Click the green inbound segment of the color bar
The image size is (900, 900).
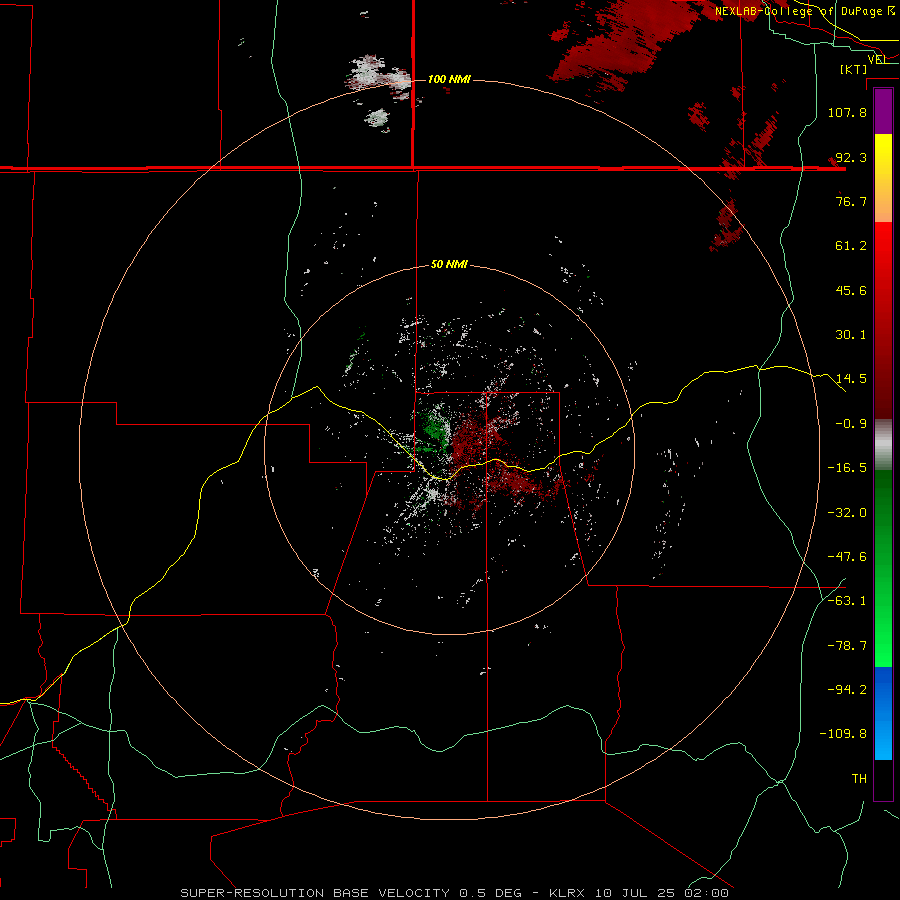[883, 568]
